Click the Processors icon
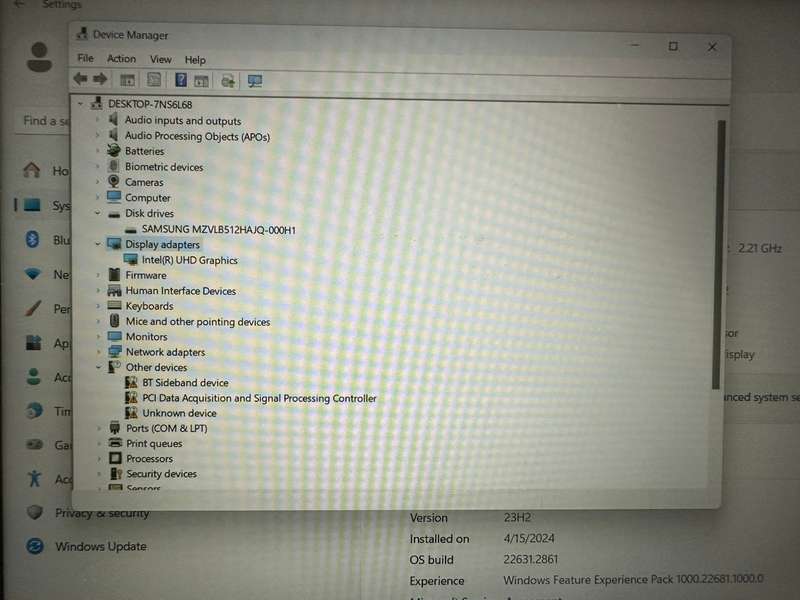Screen dimensions: 800x600 pos(116,458)
